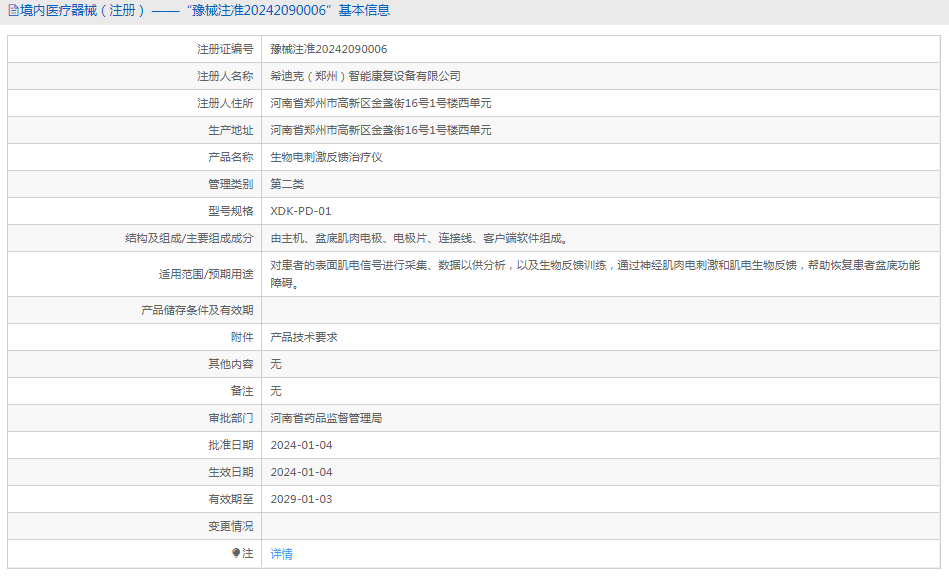Click the label 结构及组成/主要组成成分

(189, 239)
